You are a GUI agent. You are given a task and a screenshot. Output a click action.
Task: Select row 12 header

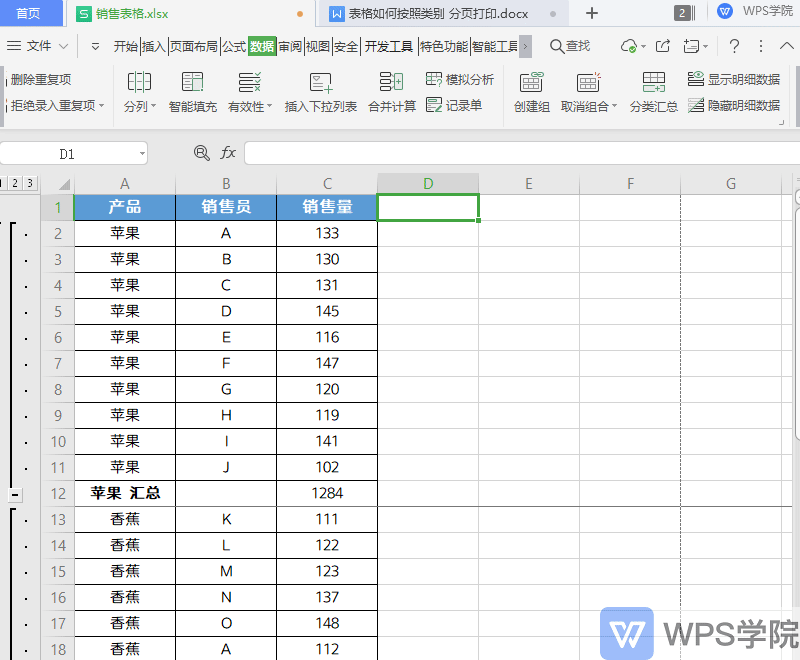tap(58, 493)
